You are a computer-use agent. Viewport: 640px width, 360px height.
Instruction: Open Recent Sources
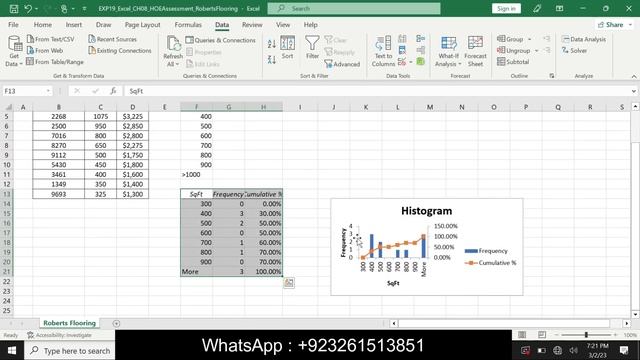point(113,39)
